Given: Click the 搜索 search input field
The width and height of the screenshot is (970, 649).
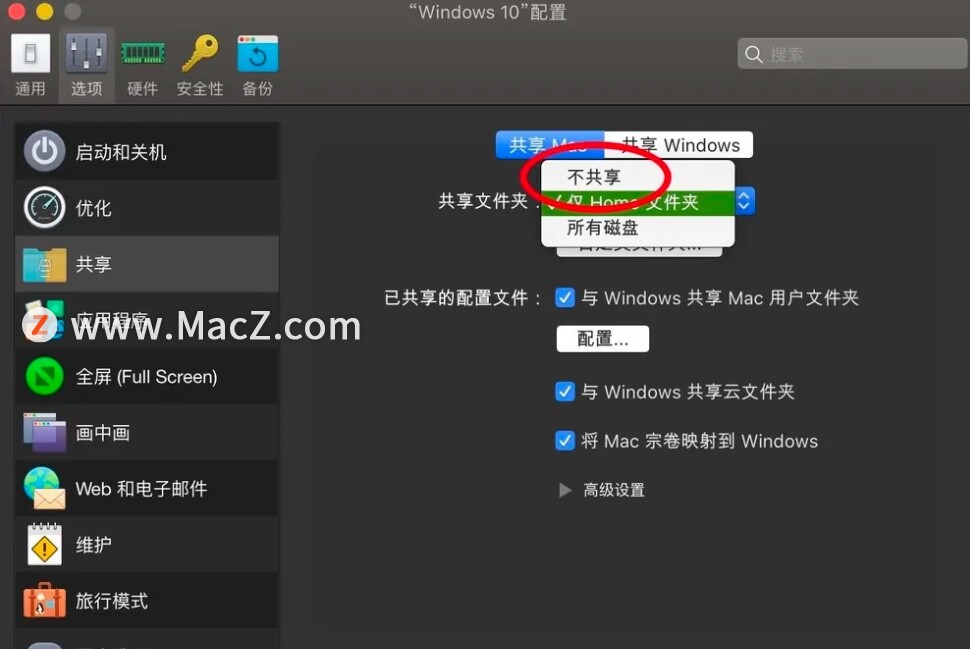Looking at the screenshot, I should tap(852, 54).
